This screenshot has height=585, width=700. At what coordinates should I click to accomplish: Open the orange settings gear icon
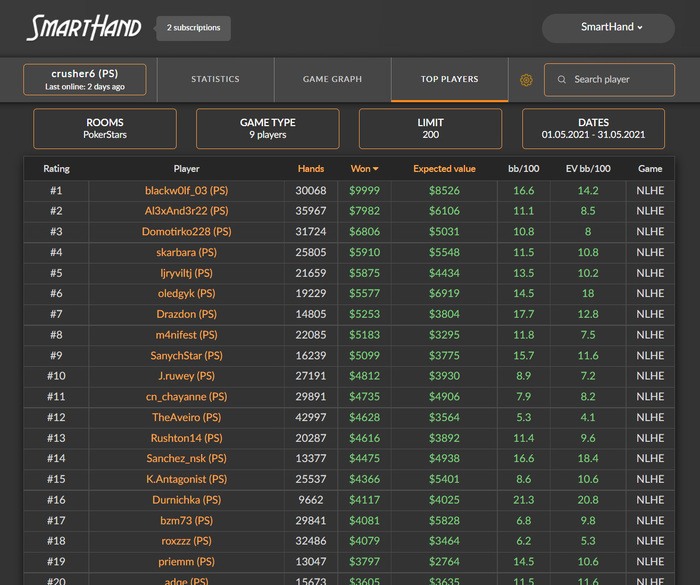[526, 80]
